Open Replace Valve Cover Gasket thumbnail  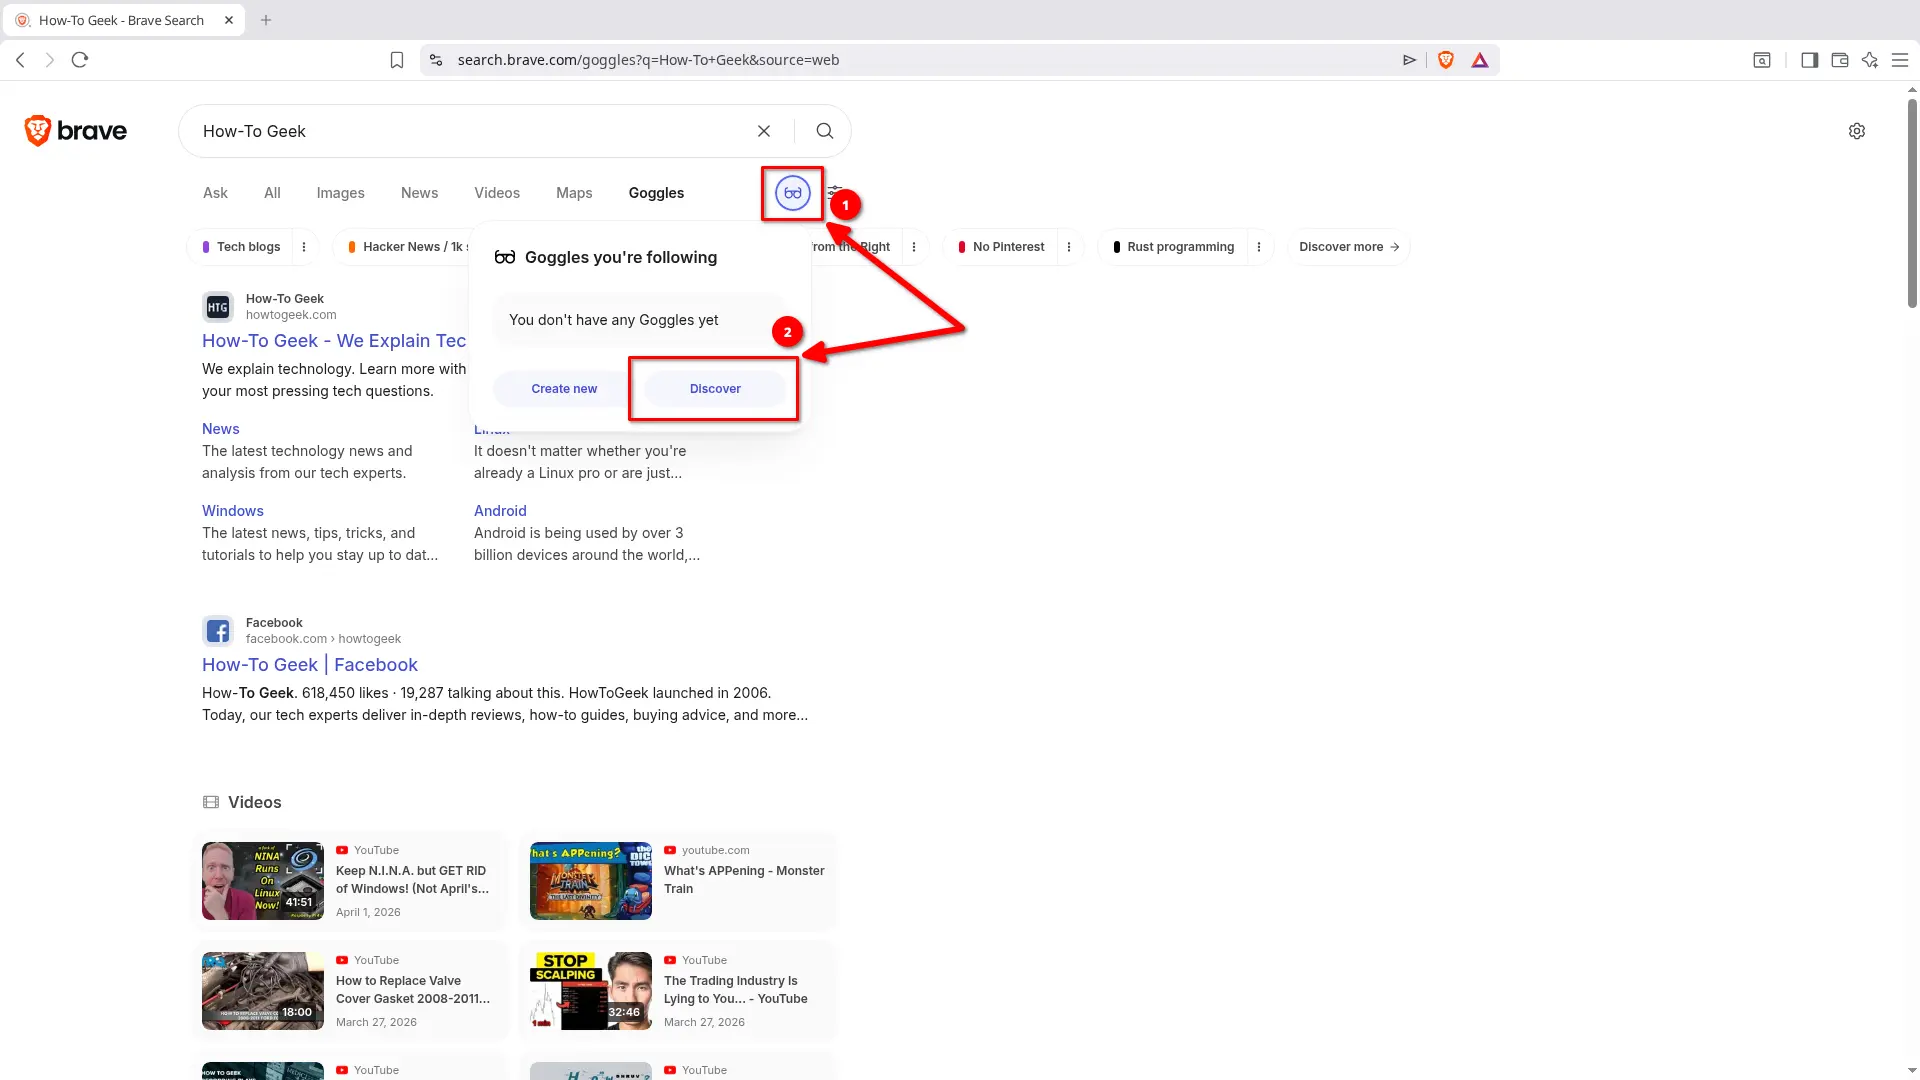(263, 991)
